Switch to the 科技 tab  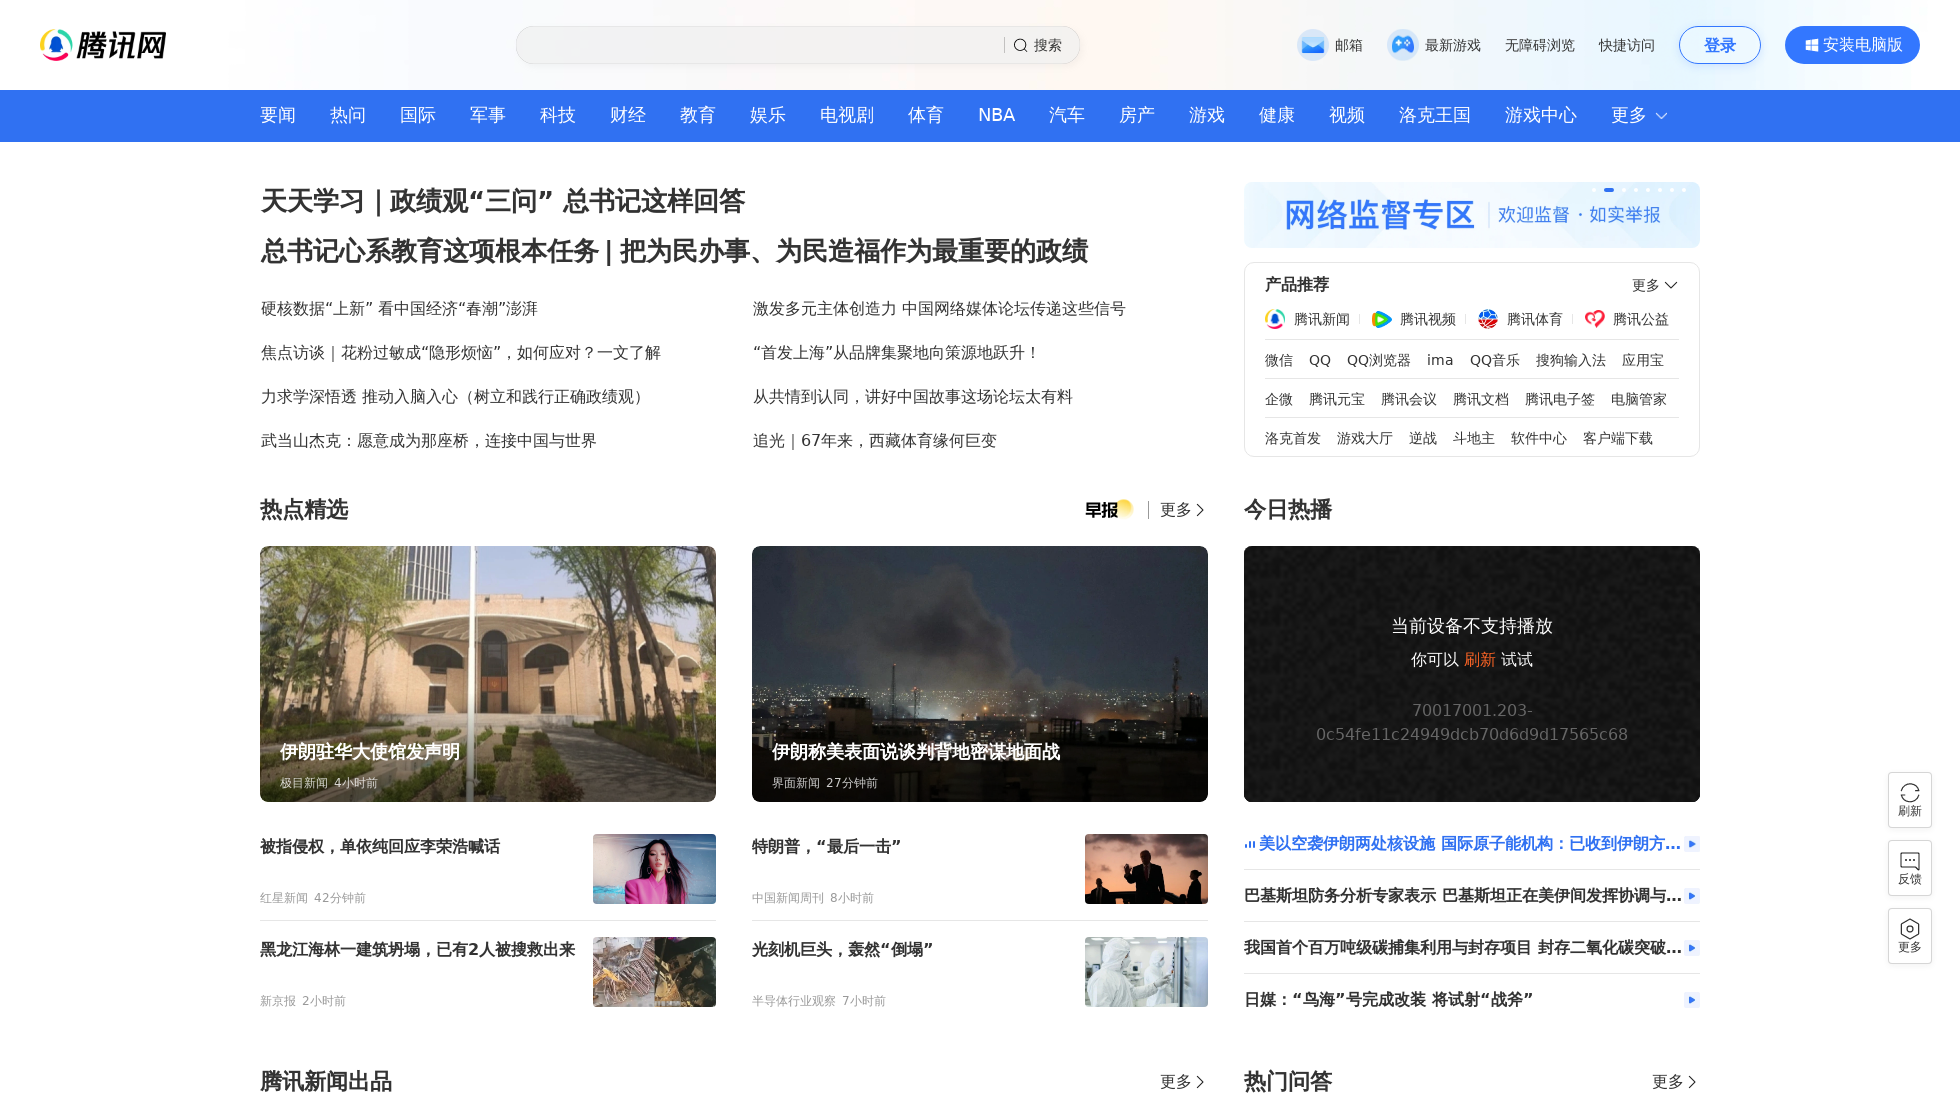click(557, 115)
